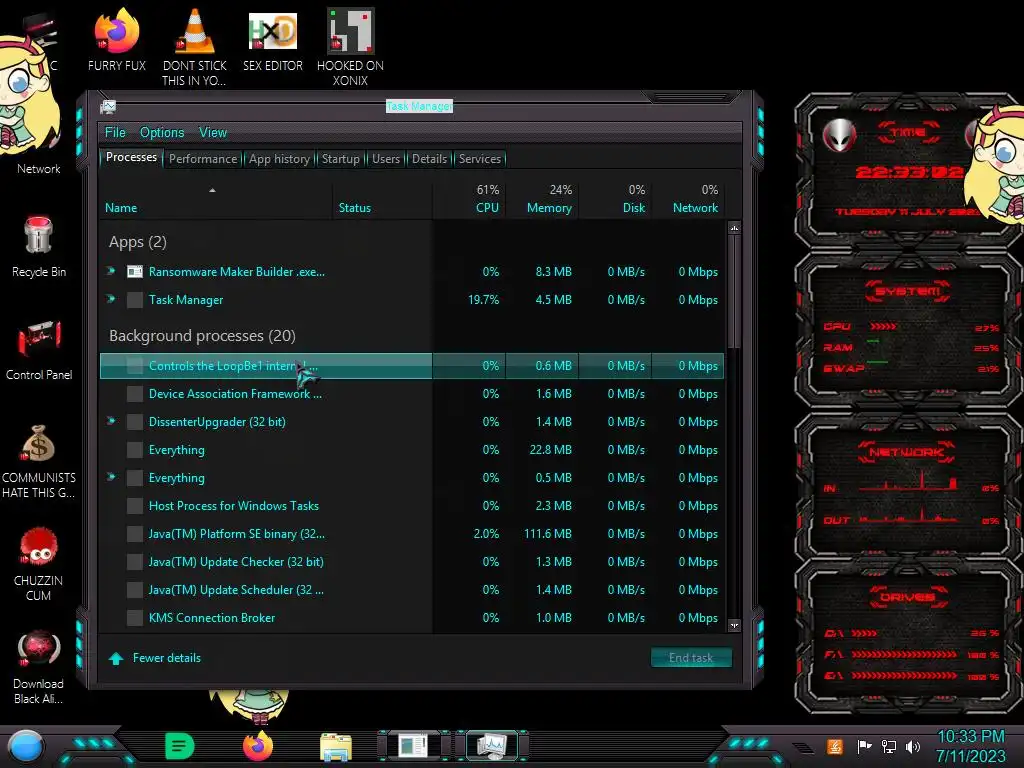
Task: Click the process list scrollbar down arrow
Action: [x=734, y=625]
